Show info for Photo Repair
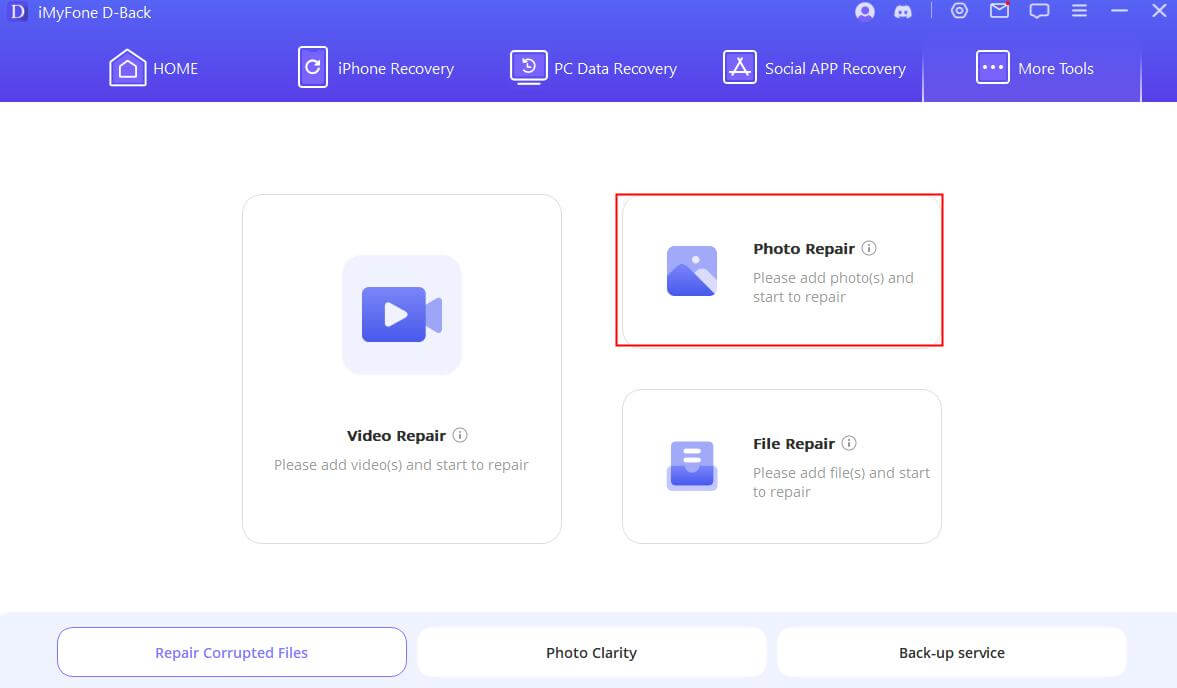This screenshot has width=1177, height=688. pos(868,248)
